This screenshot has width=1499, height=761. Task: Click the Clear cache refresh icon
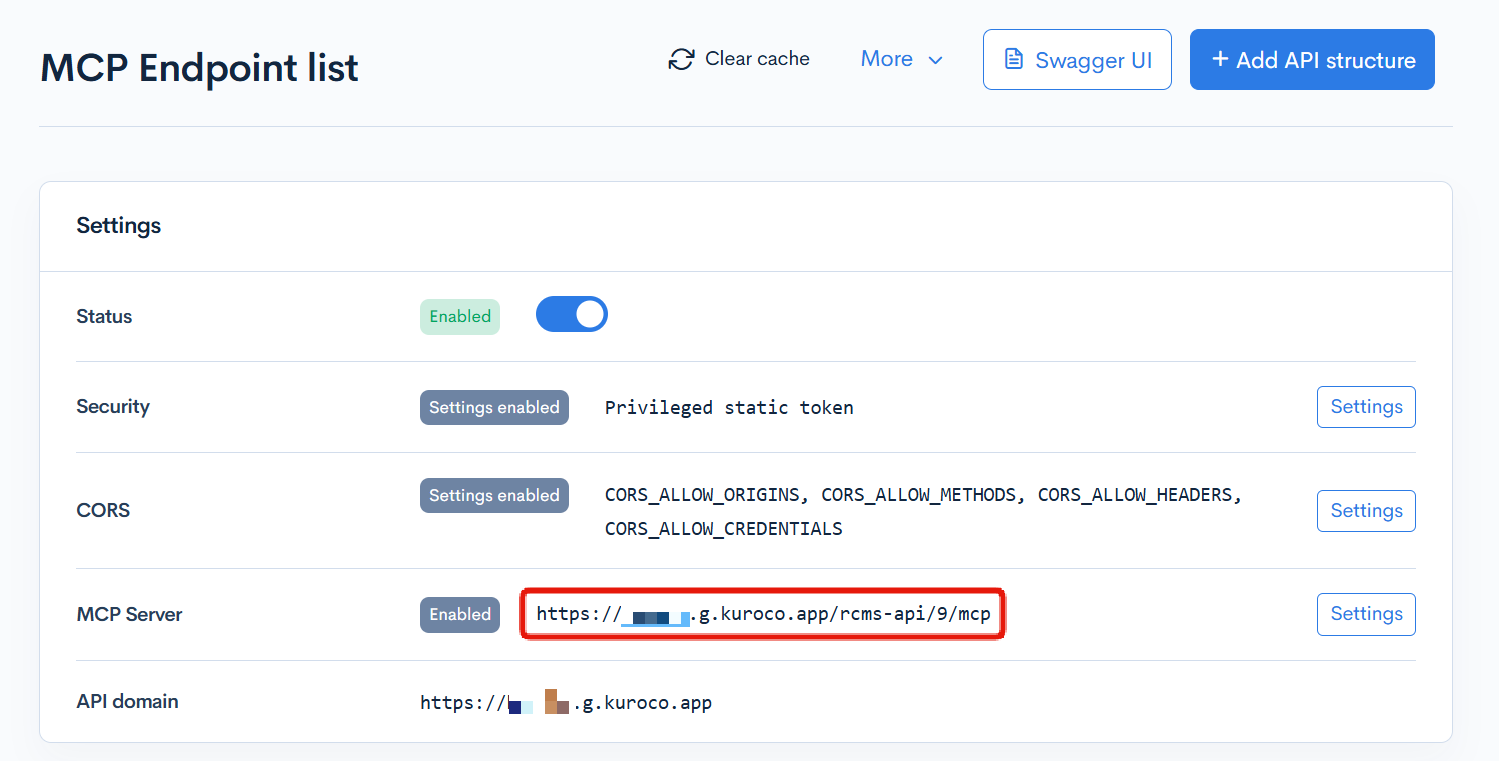[x=681, y=60]
